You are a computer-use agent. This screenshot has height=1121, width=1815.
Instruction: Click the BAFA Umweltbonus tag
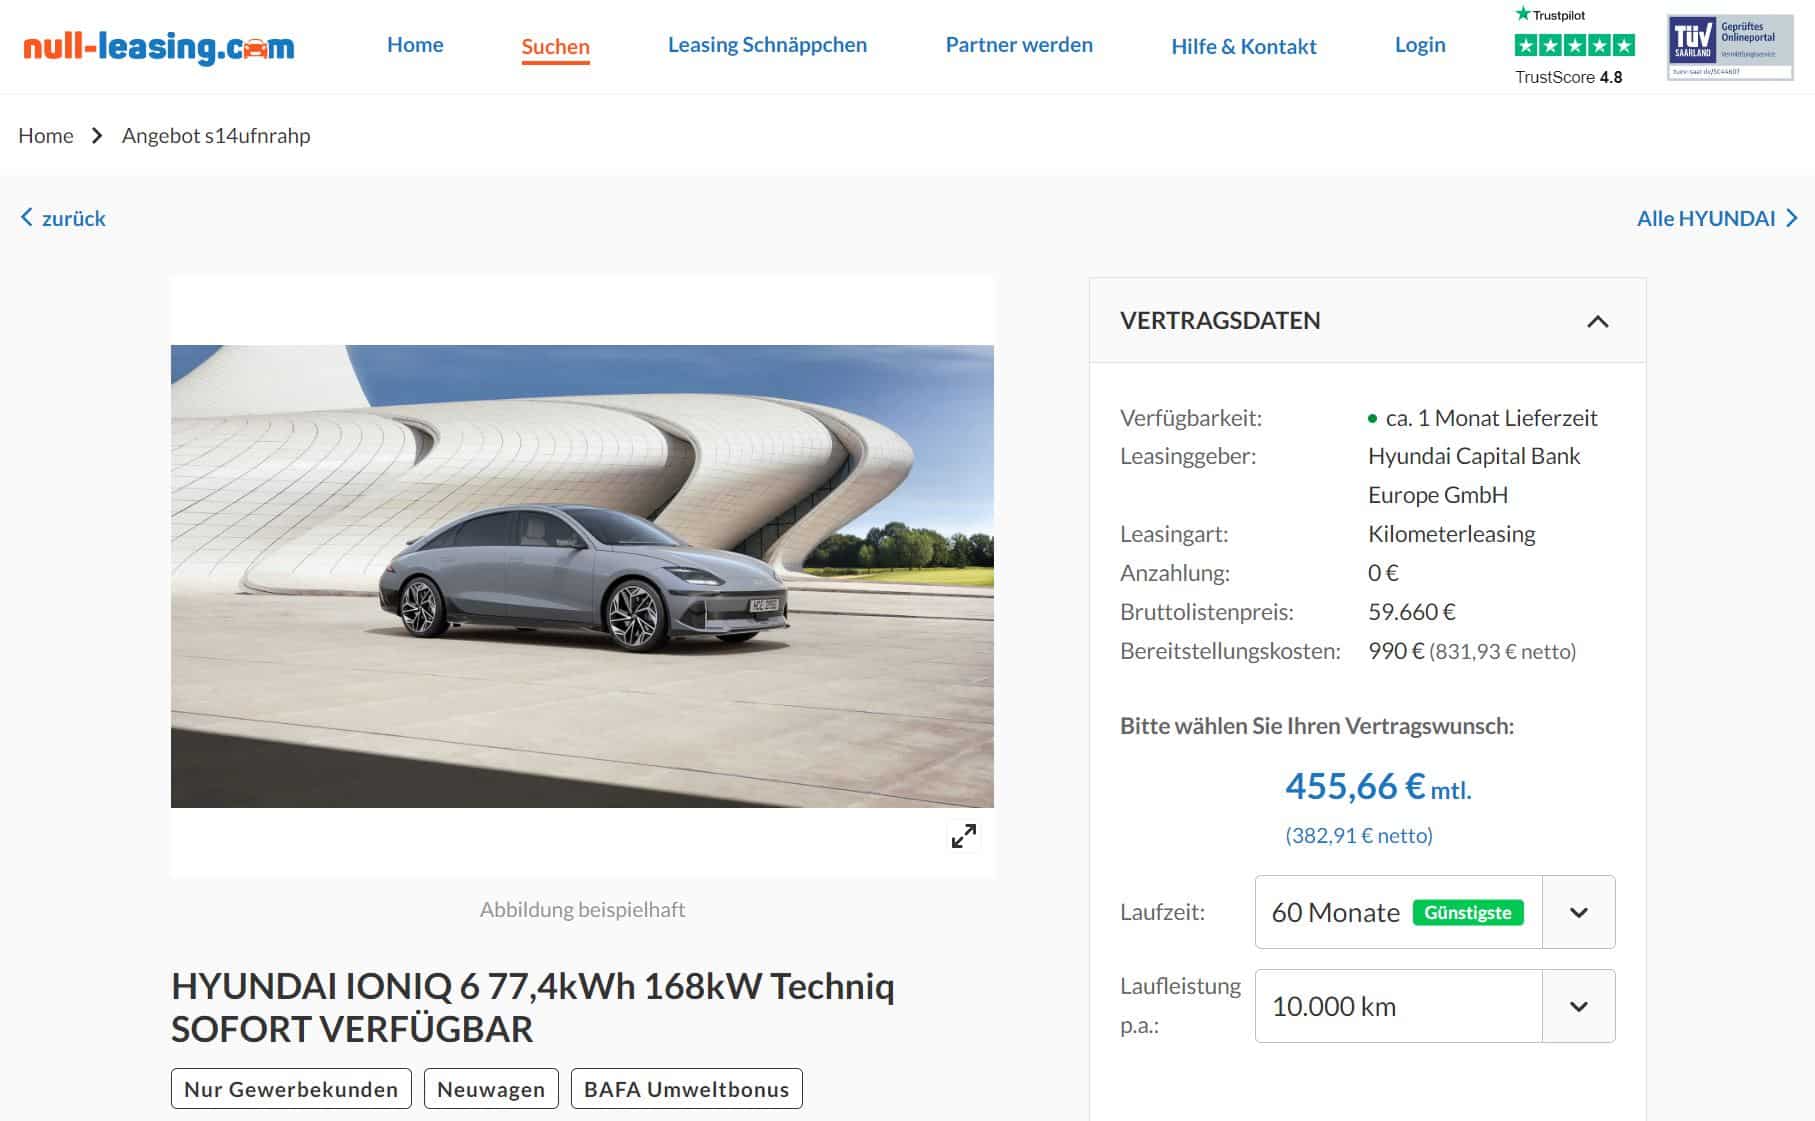[x=687, y=1089]
